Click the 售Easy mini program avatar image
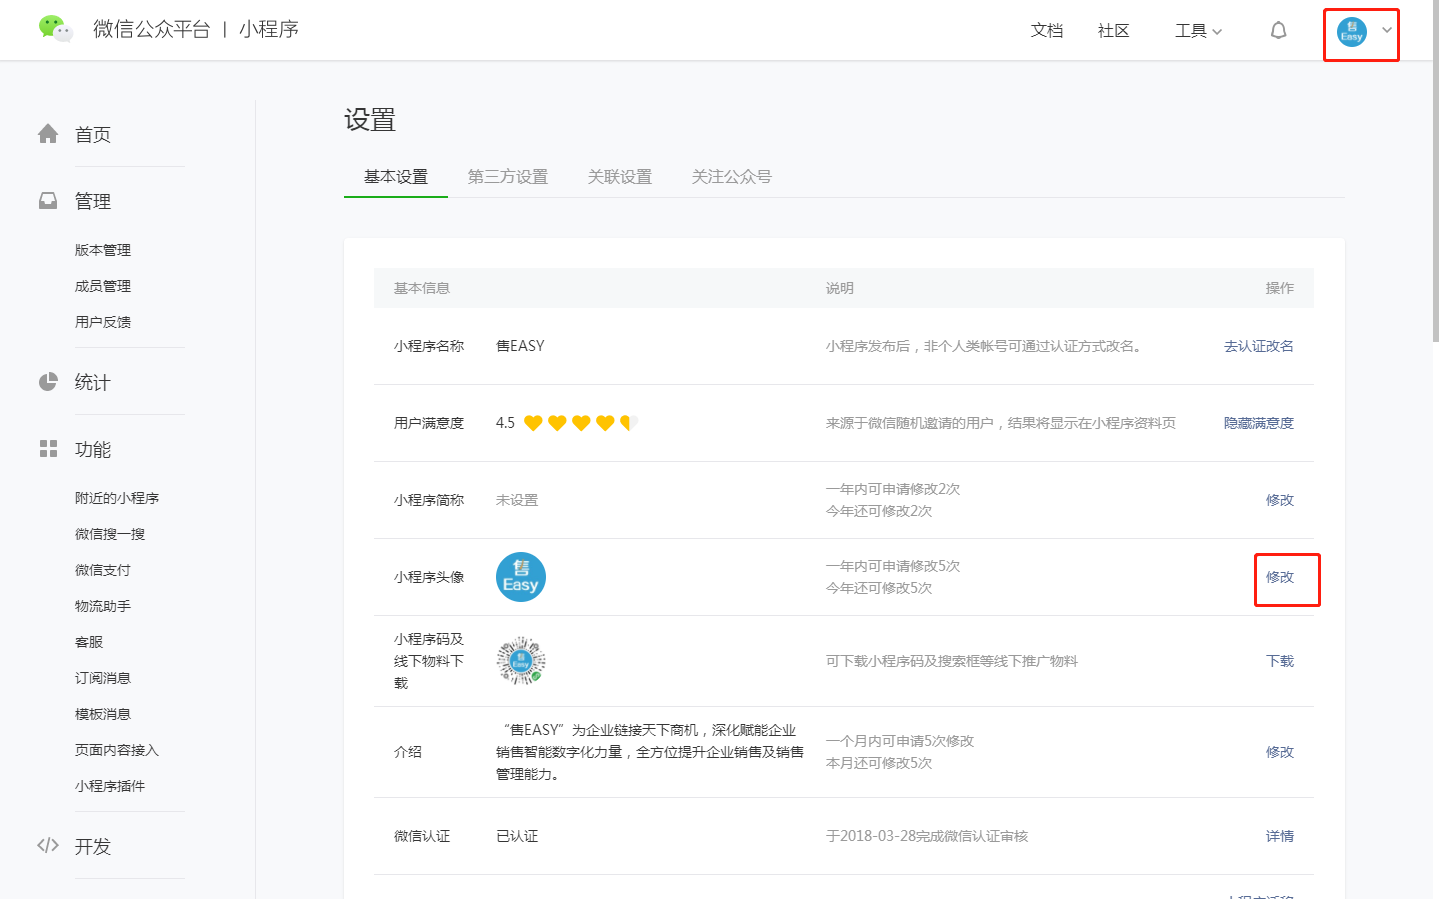The width and height of the screenshot is (1439, 899). click(520, 577)
